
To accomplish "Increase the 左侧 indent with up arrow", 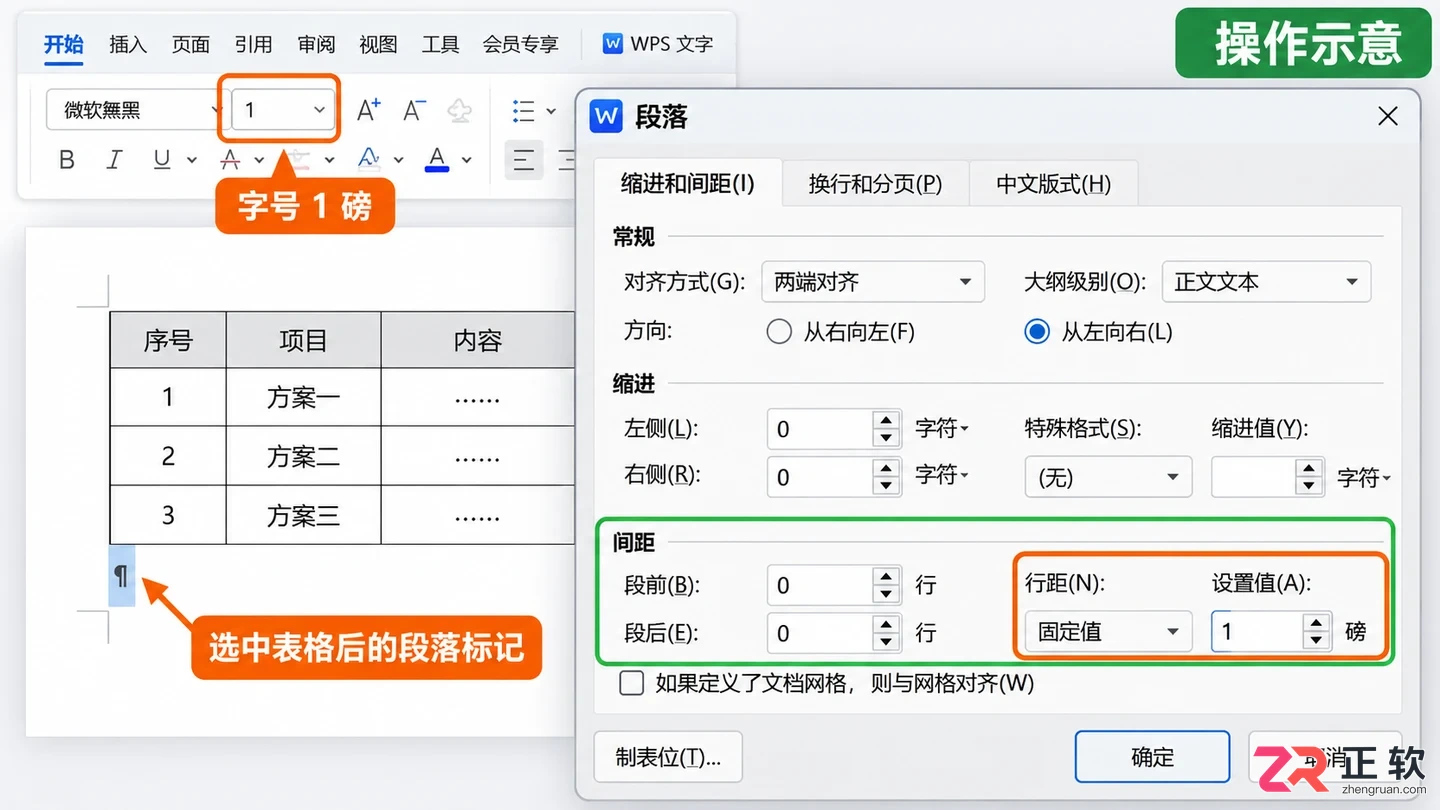I will click(886, 419).
